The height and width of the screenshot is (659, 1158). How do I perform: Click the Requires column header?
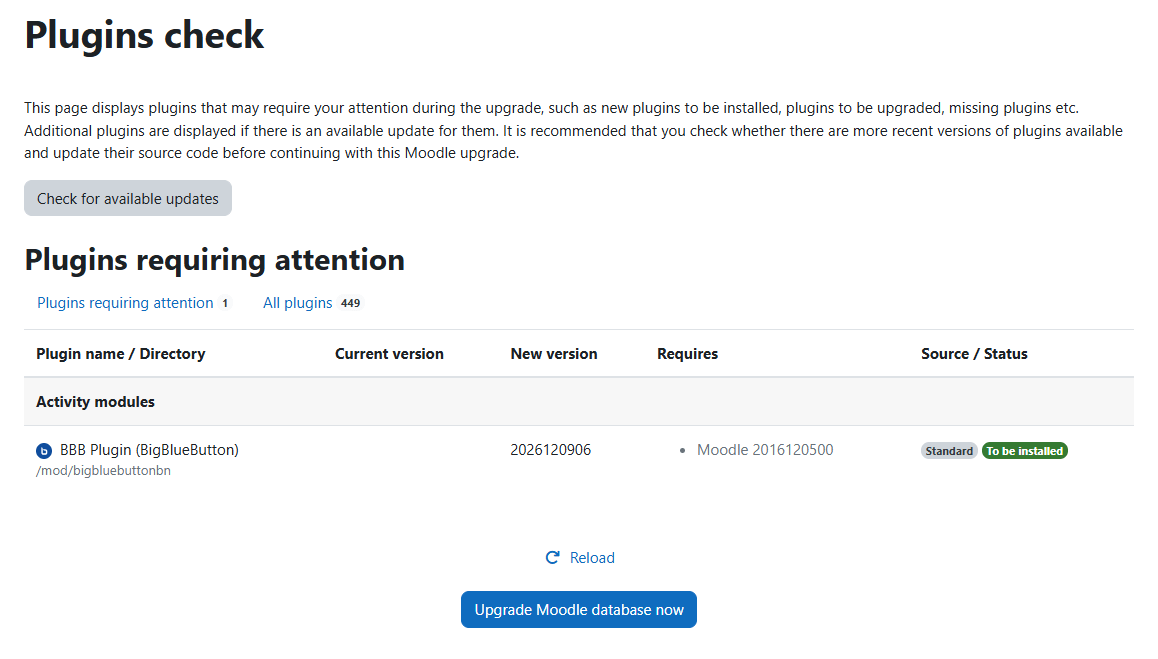[x=687, y=354]
